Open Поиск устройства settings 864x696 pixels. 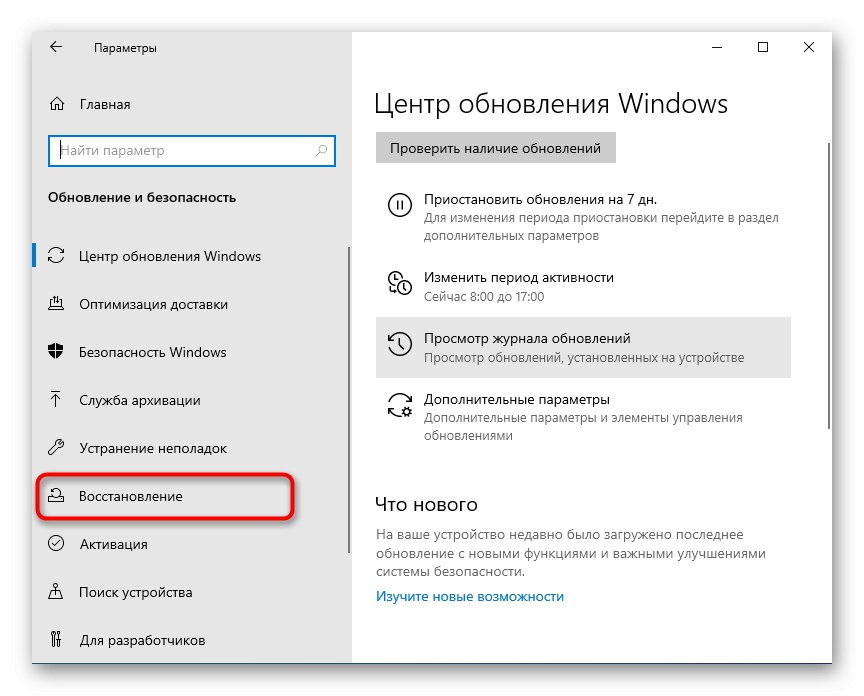(x=135, y=592)
